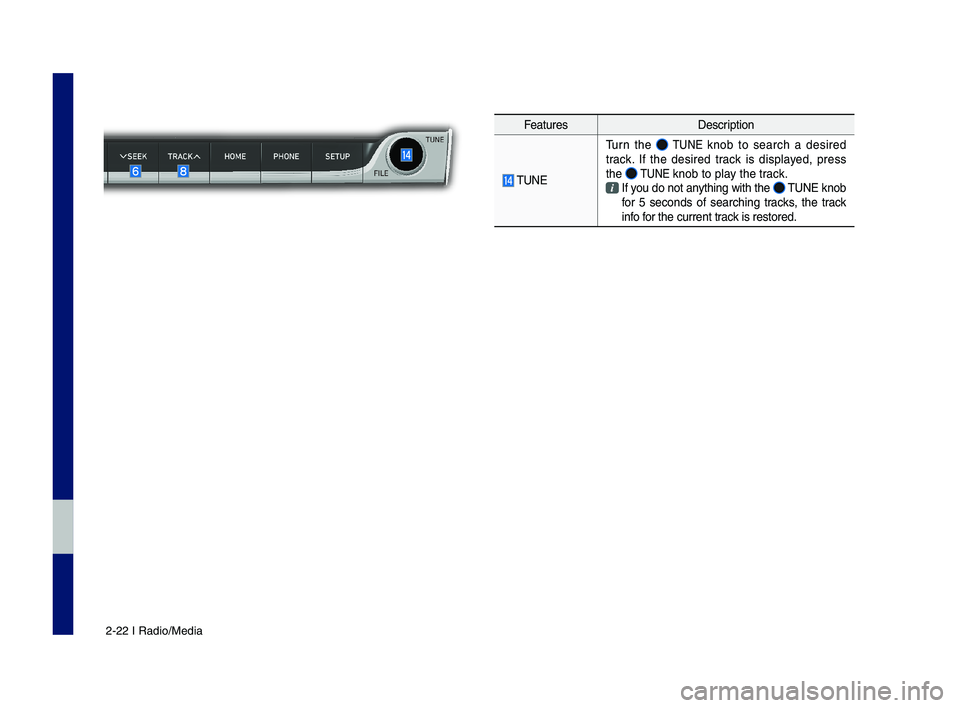Click the 14 badge beside TUNE in table

508,180
